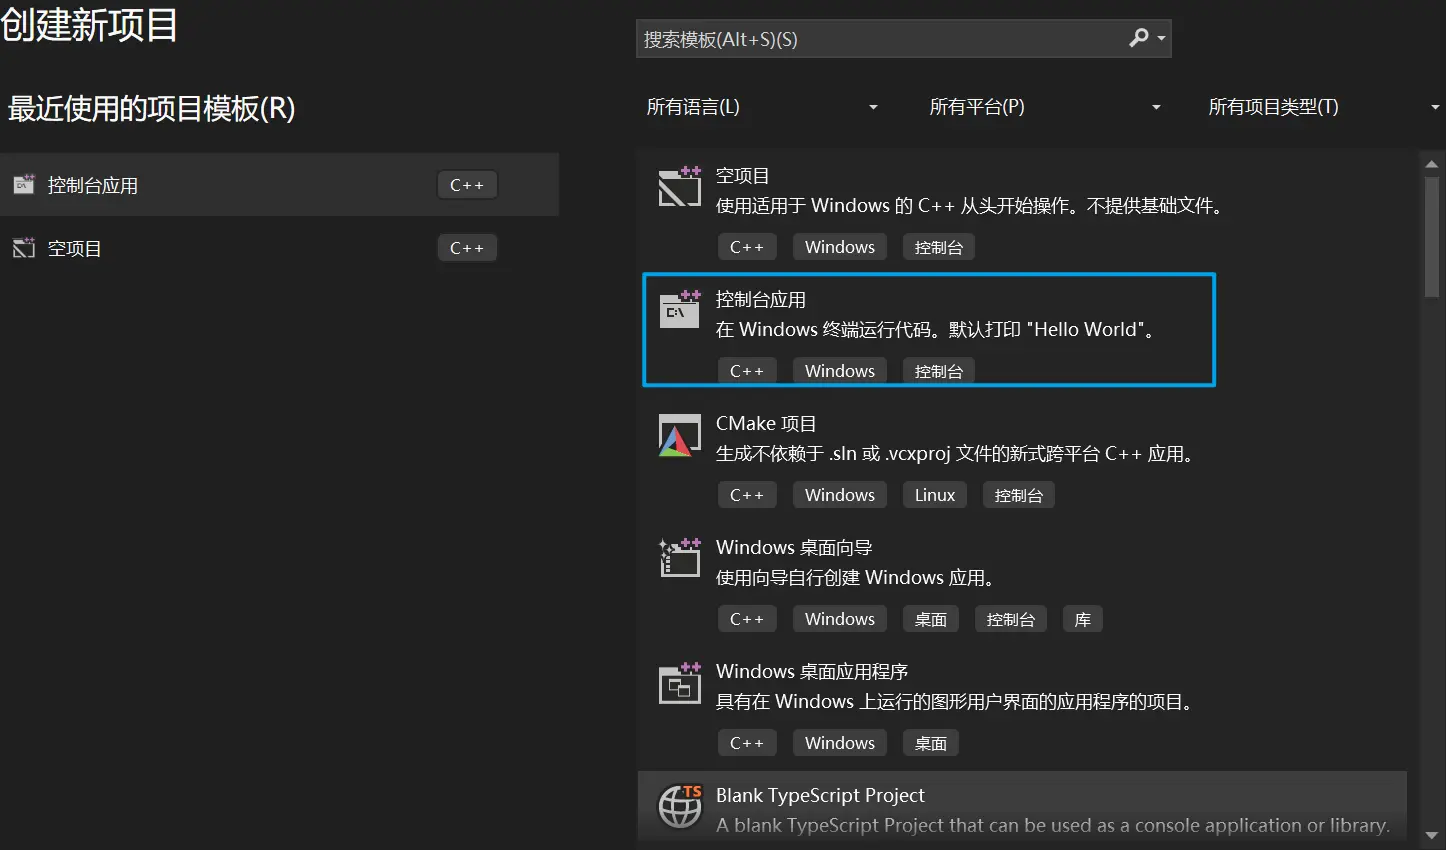The image size is (1446, 850).
Task: Click 控制台 tag under 控制台应用 template
Action: [x=939, y=371]
